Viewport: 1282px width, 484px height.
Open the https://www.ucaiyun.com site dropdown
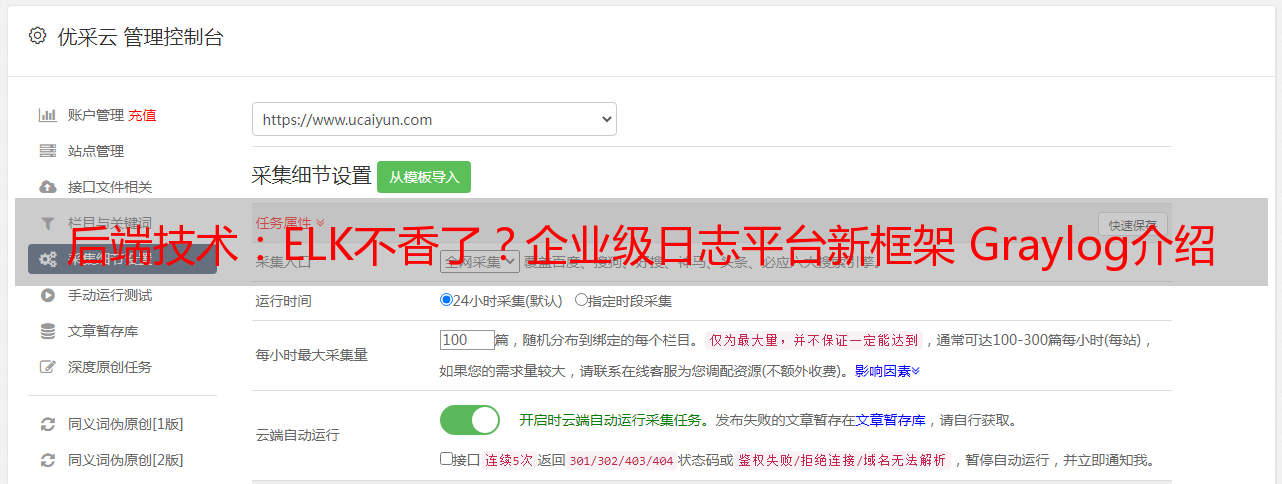coord(434,119)
